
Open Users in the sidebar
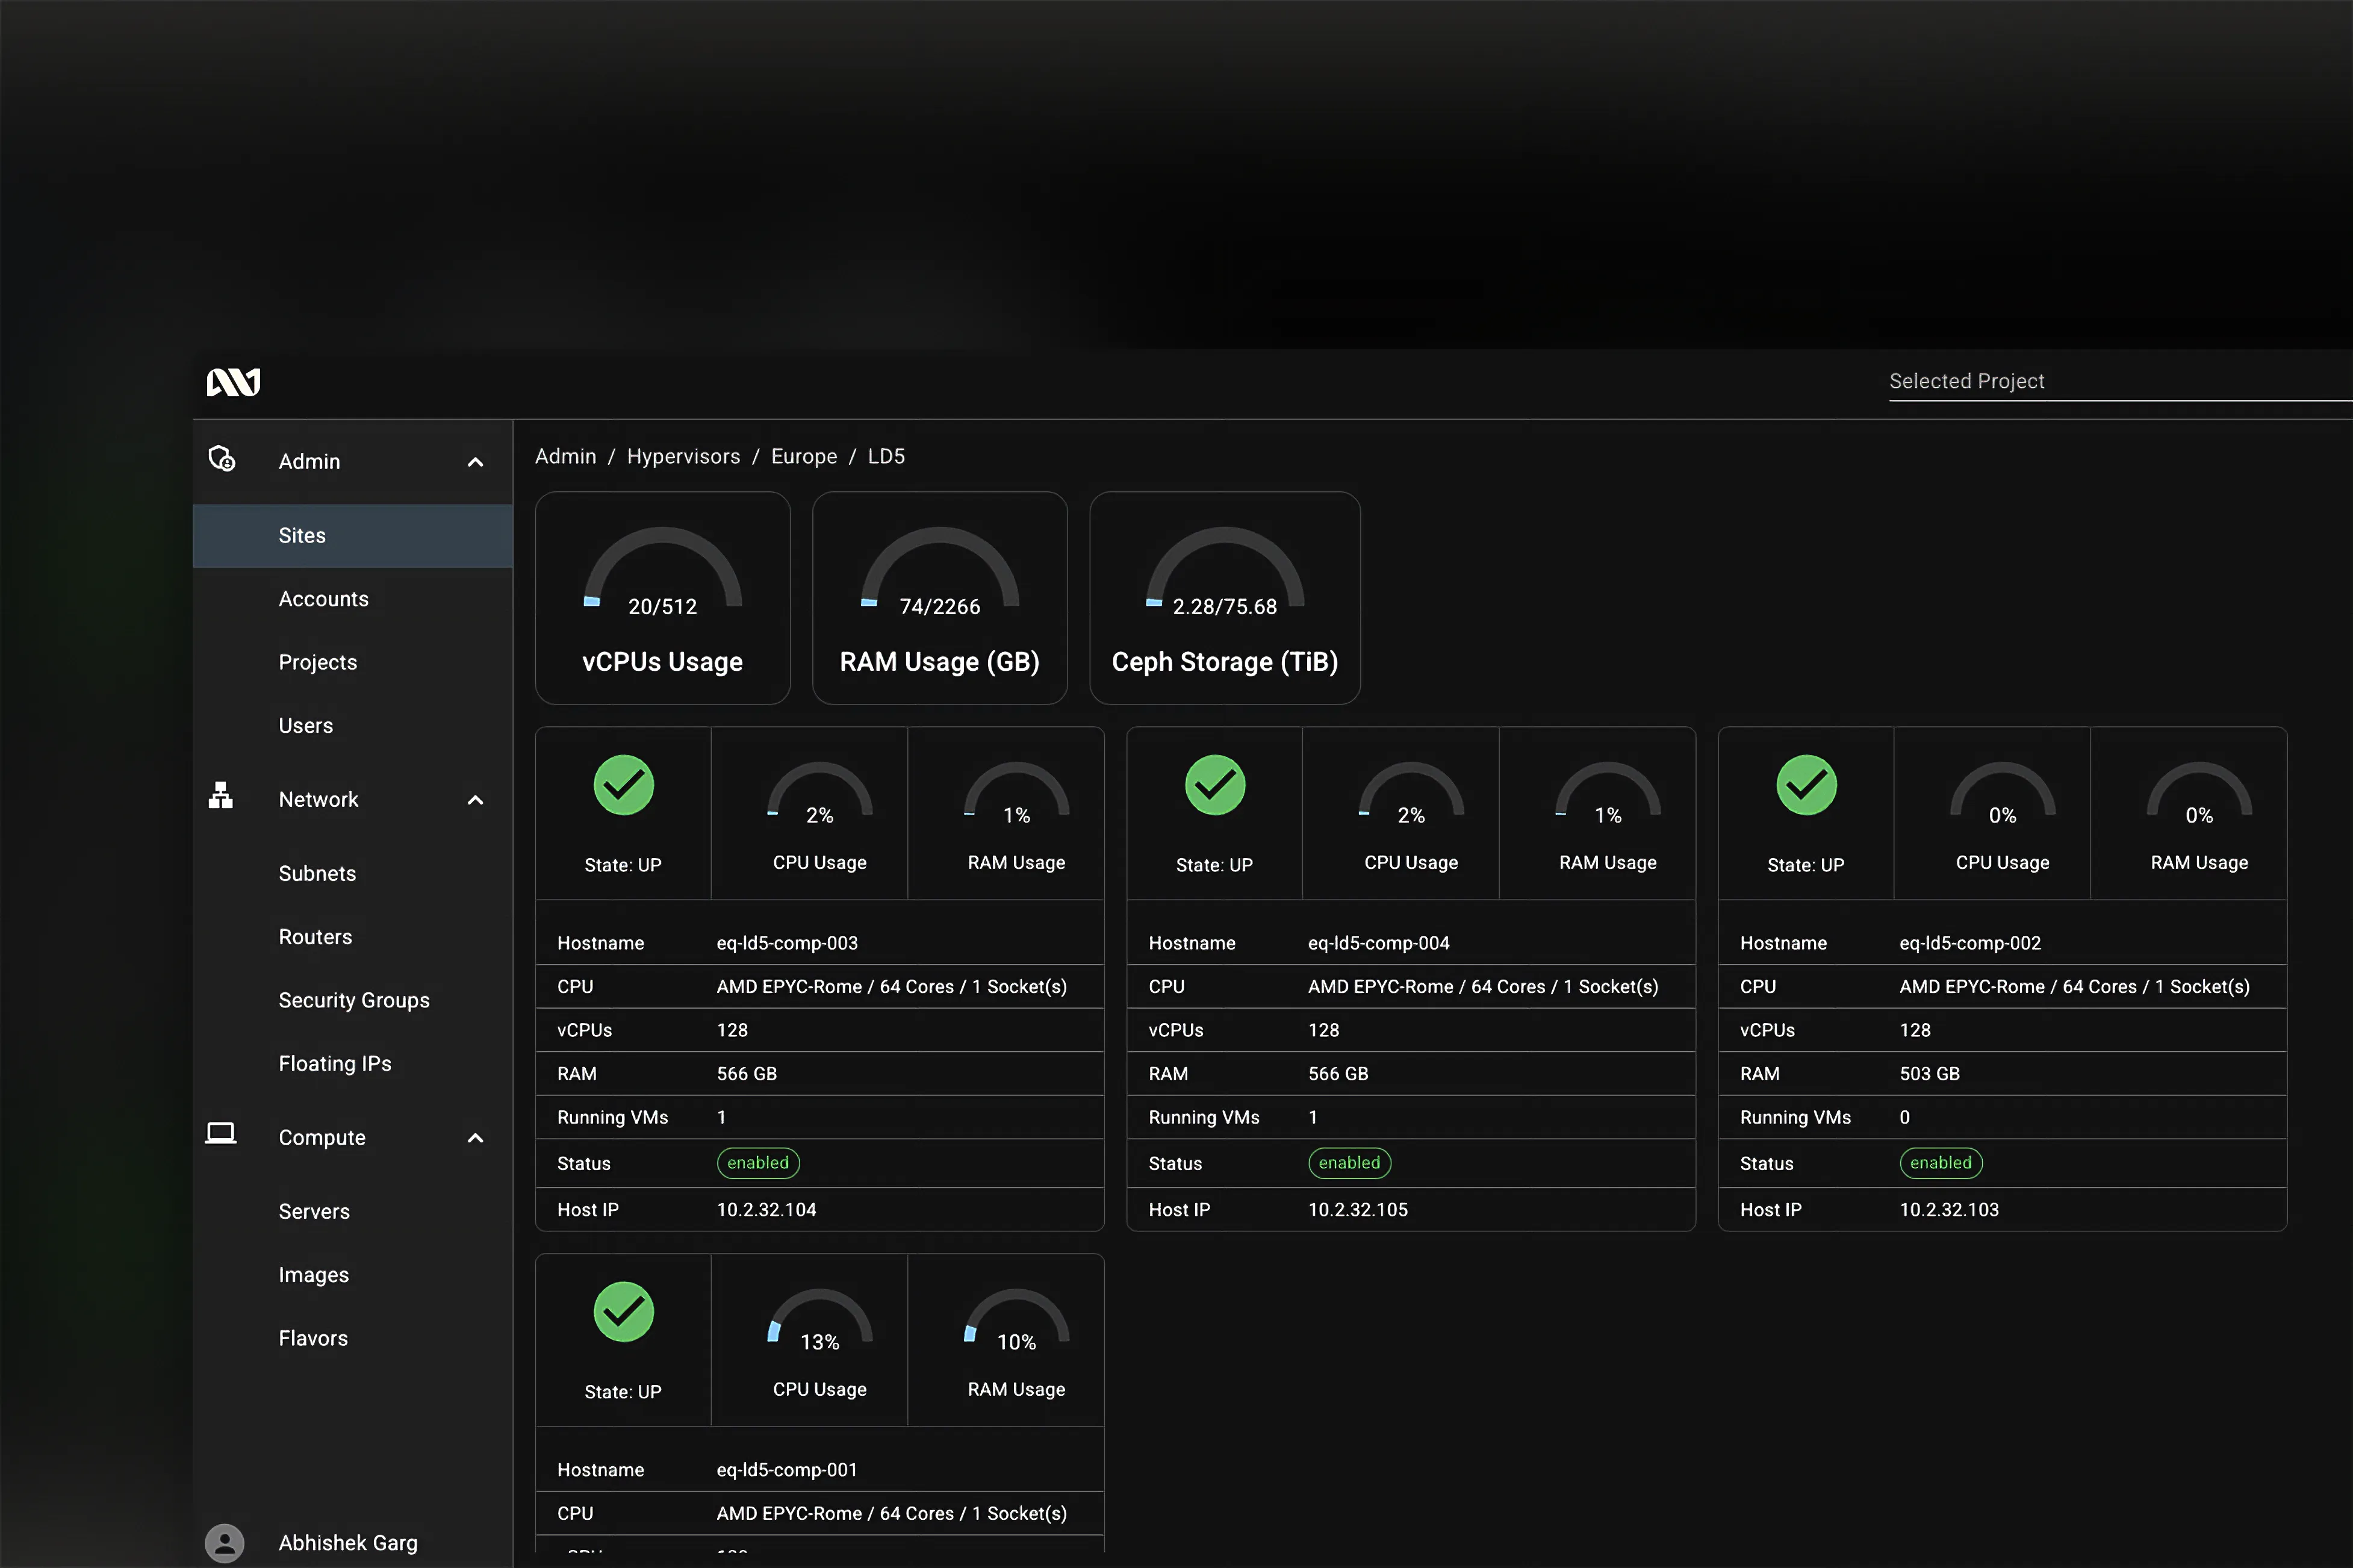tap(353, 726)
